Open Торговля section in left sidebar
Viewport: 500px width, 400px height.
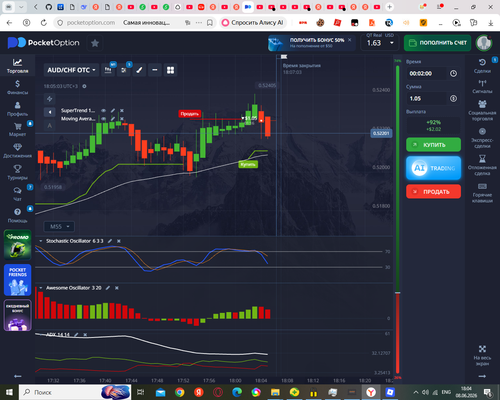tap(17, 66)
